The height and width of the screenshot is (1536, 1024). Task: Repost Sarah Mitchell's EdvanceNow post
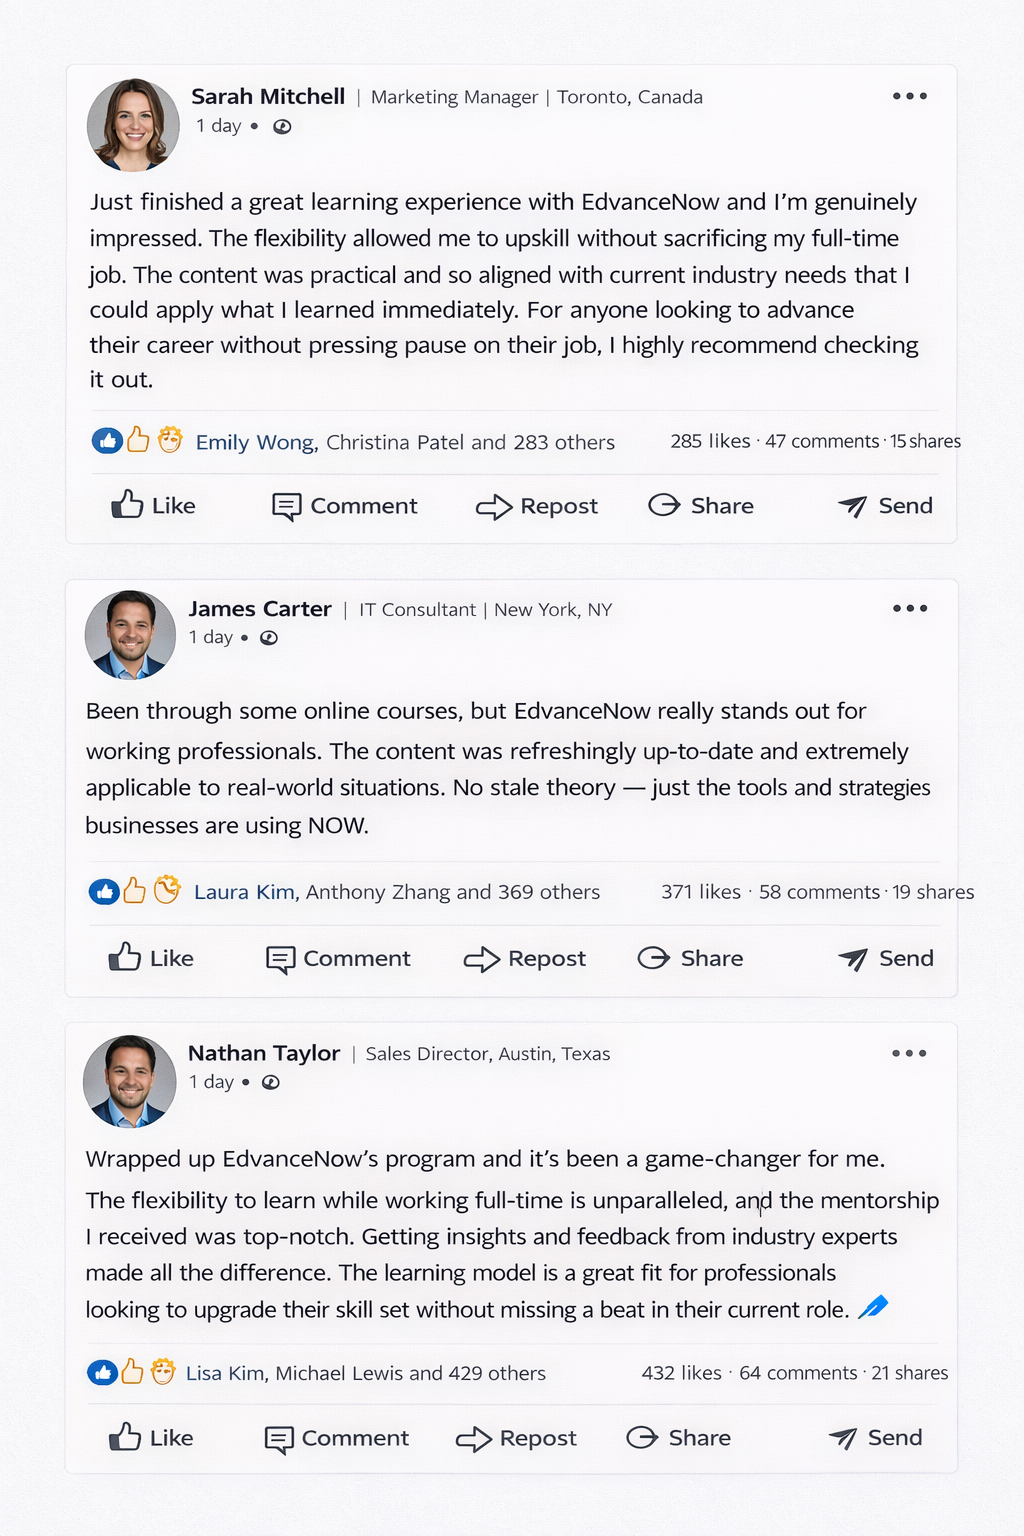point(537,506)
